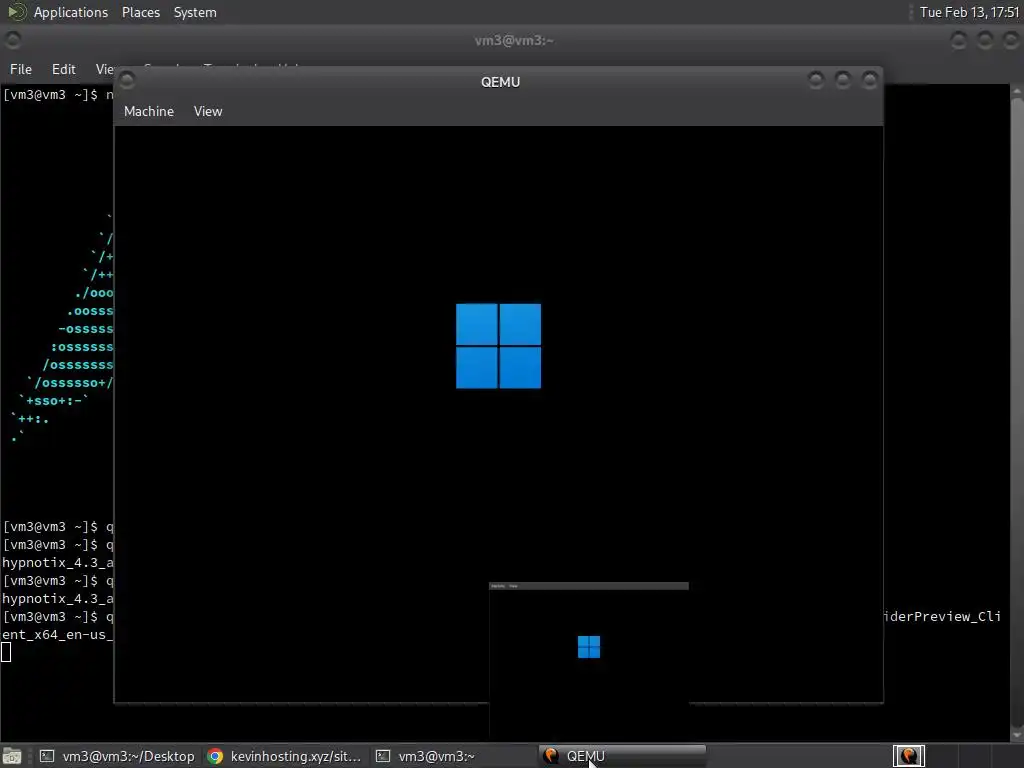This screenshot has width=1024, height=768.
Task: Click the terminal's vertical scrollbar
Action: (x=1017, y=411)
